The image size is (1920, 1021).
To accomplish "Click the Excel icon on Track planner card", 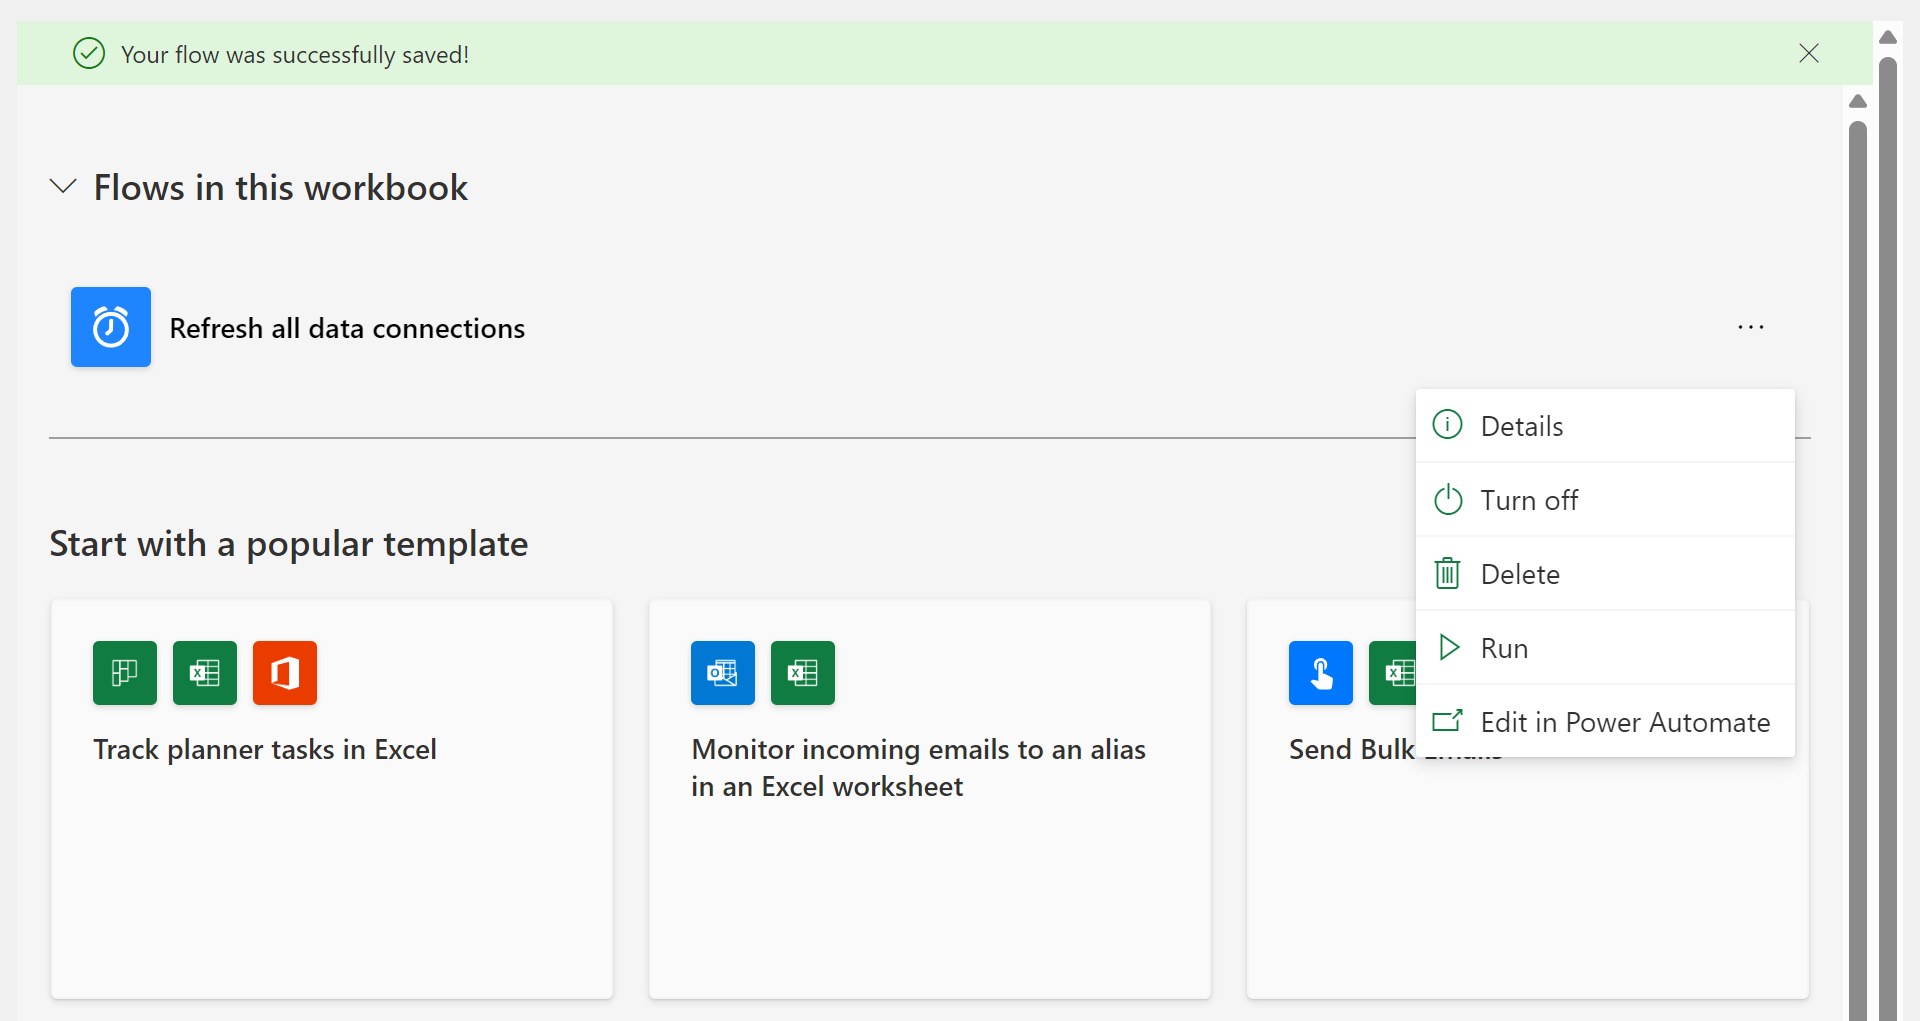I will 205,673.
